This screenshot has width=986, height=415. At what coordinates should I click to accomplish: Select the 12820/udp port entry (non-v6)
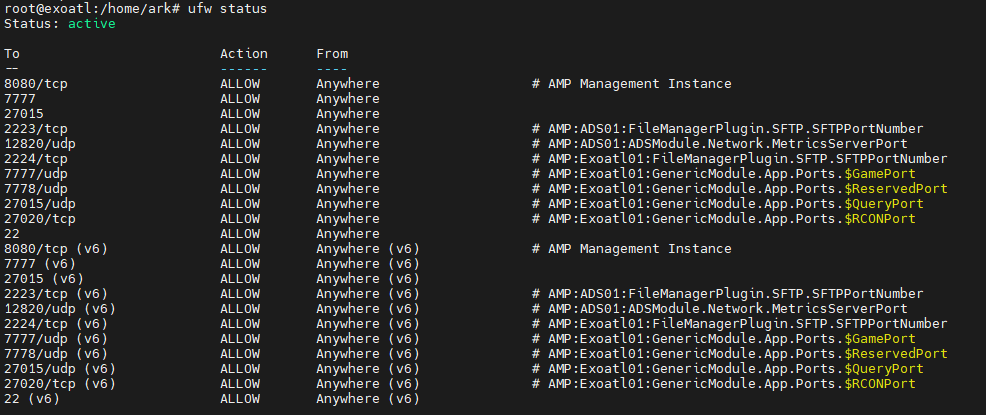coord(40,143)
